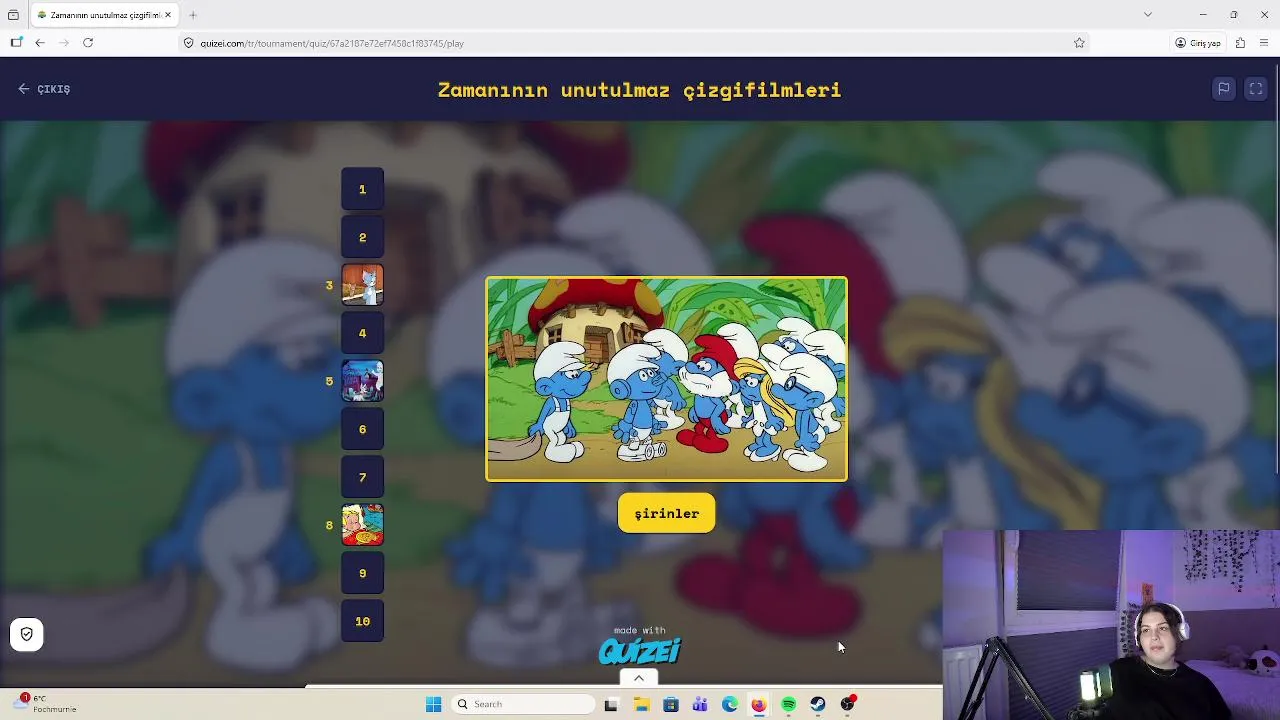
Task: Click the şirinler label
Action: click(x=666, y=513)
